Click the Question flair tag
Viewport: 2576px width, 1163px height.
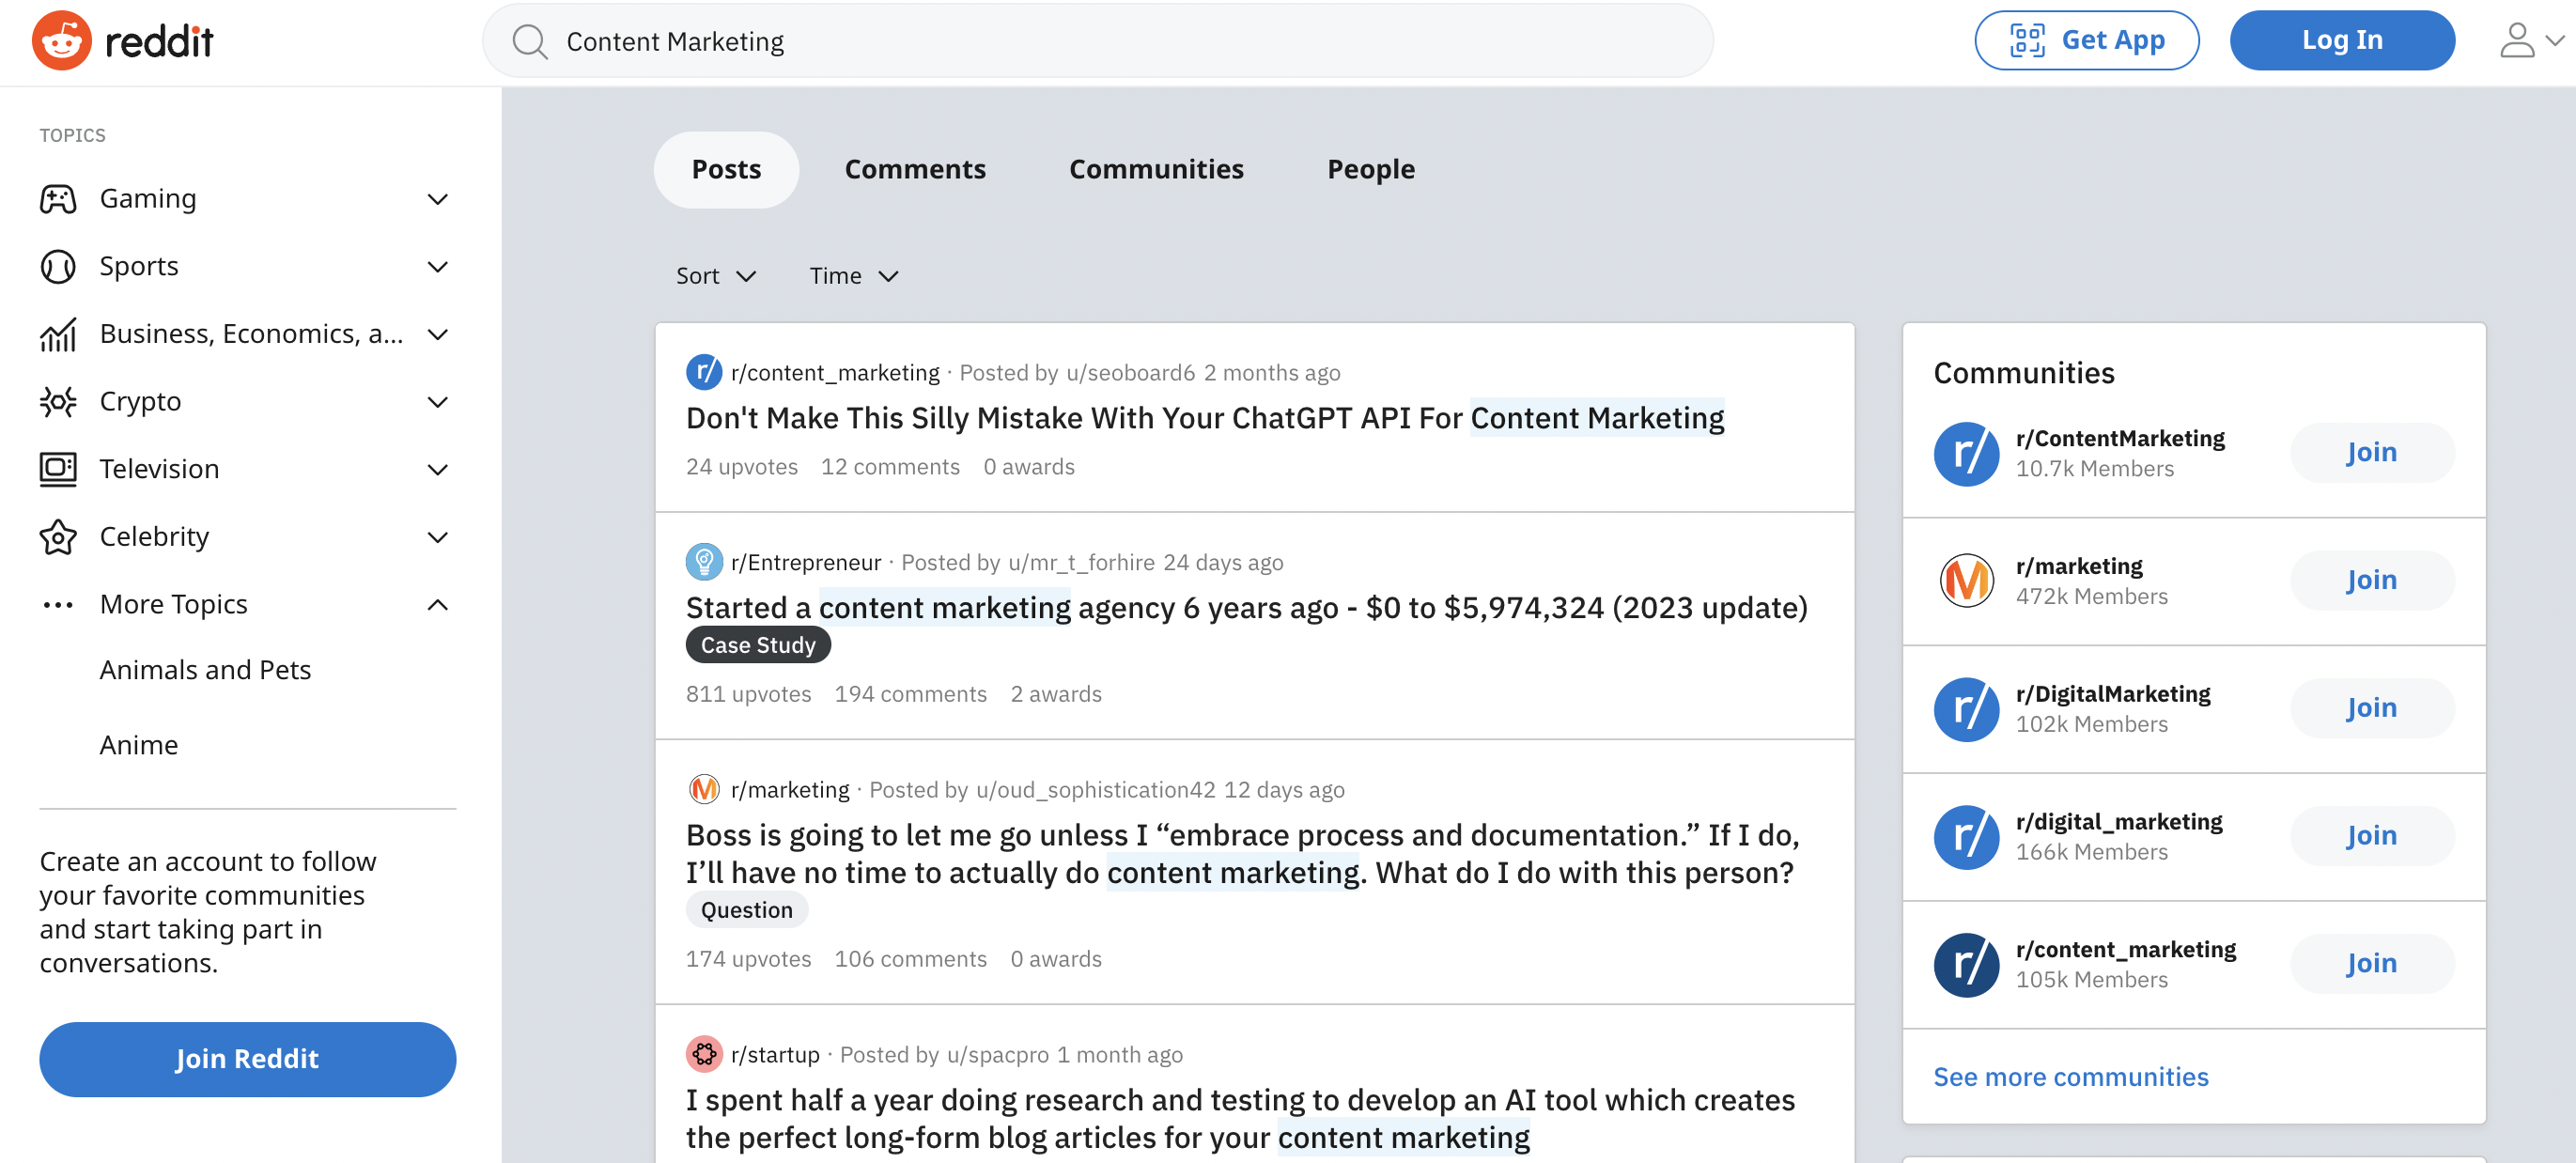coord(746,910)
